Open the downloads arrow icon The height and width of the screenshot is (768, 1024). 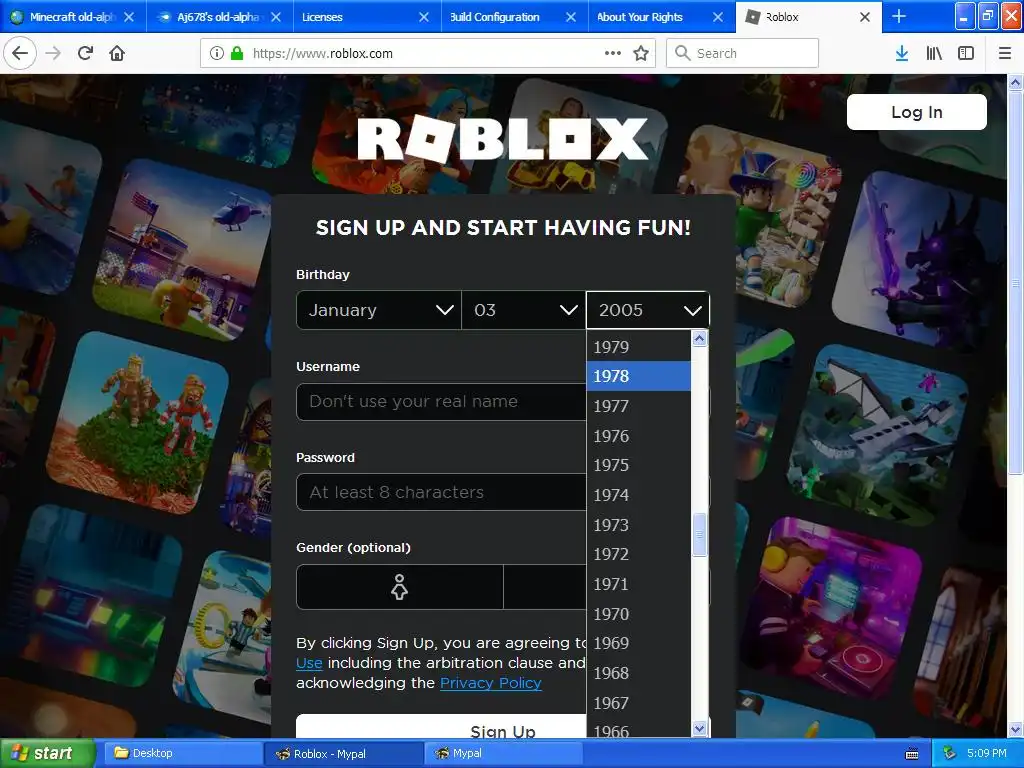click(x=902, y=53)
